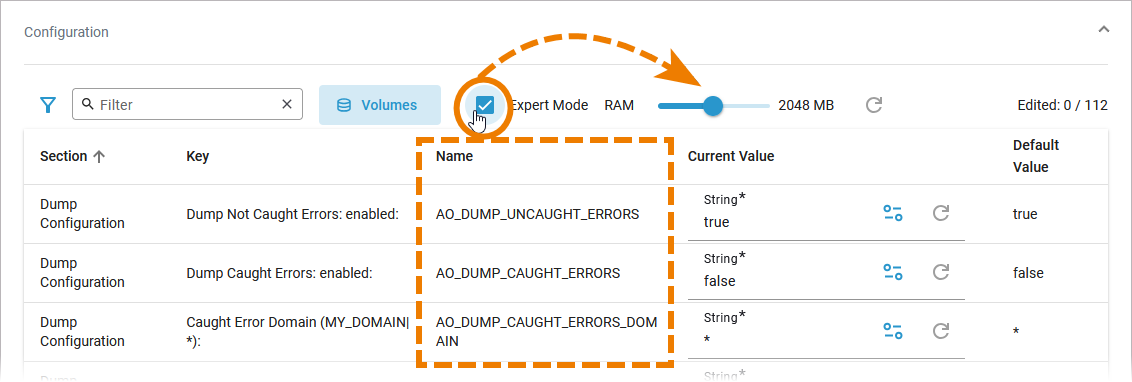
Task: Reset AO_DUMP_UNCAUGHT_ERRORS to default value
Action: pyautogui.click(x=940, y=213)
